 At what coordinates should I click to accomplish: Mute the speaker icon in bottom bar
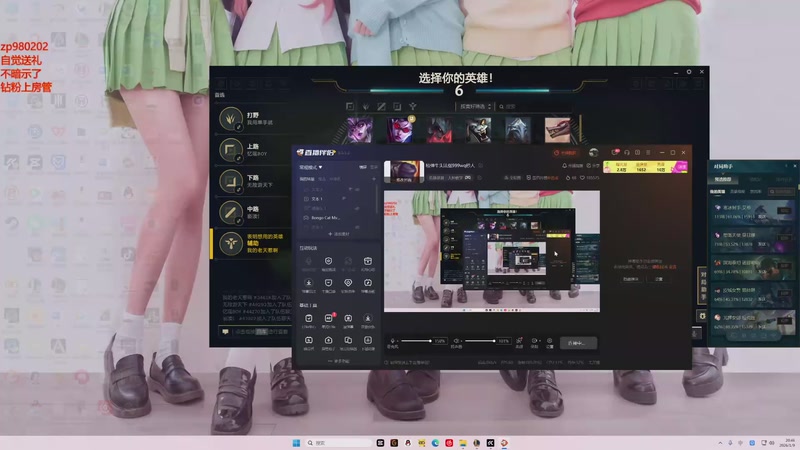tap(457, 340)
